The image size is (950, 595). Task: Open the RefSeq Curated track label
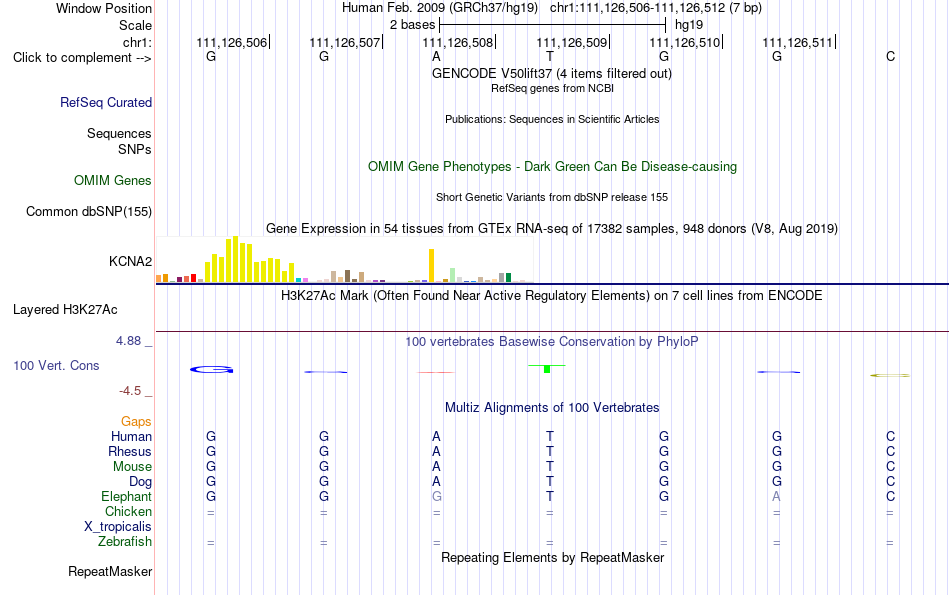106,102
